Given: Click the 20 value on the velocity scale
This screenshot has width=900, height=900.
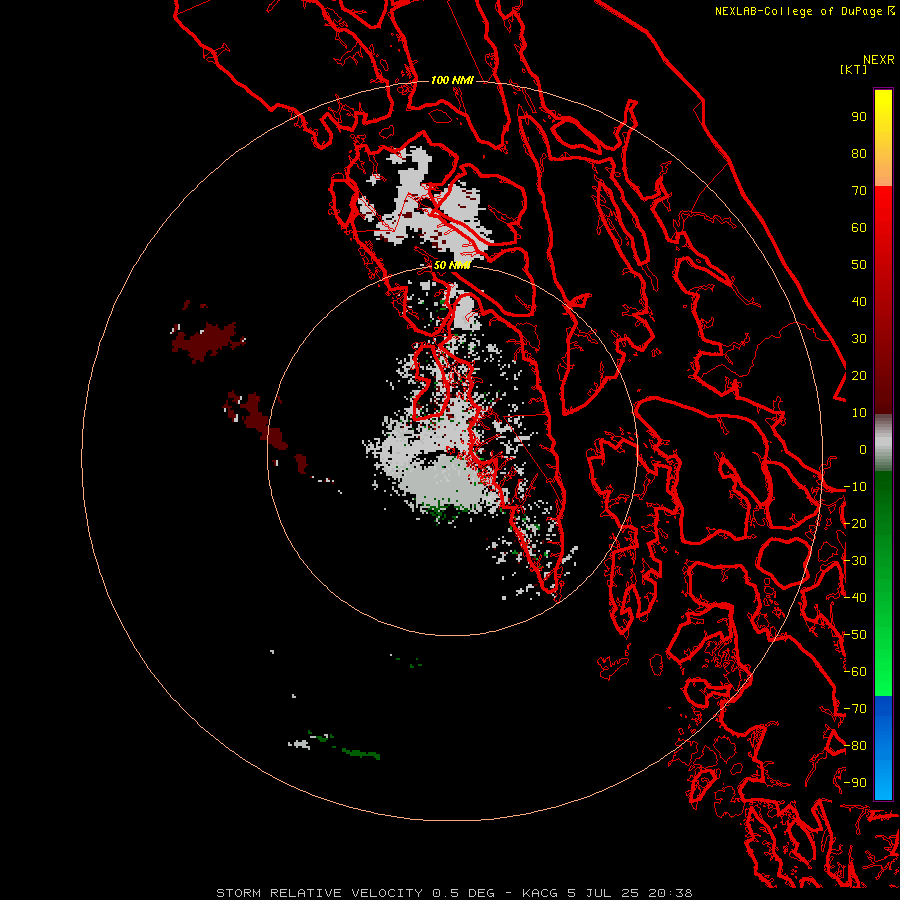Looking at the screenshot, I should tap(859, 376).
